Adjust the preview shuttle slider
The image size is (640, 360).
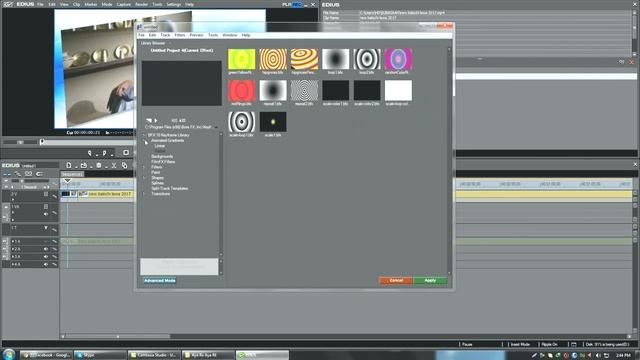click(20, 142)
